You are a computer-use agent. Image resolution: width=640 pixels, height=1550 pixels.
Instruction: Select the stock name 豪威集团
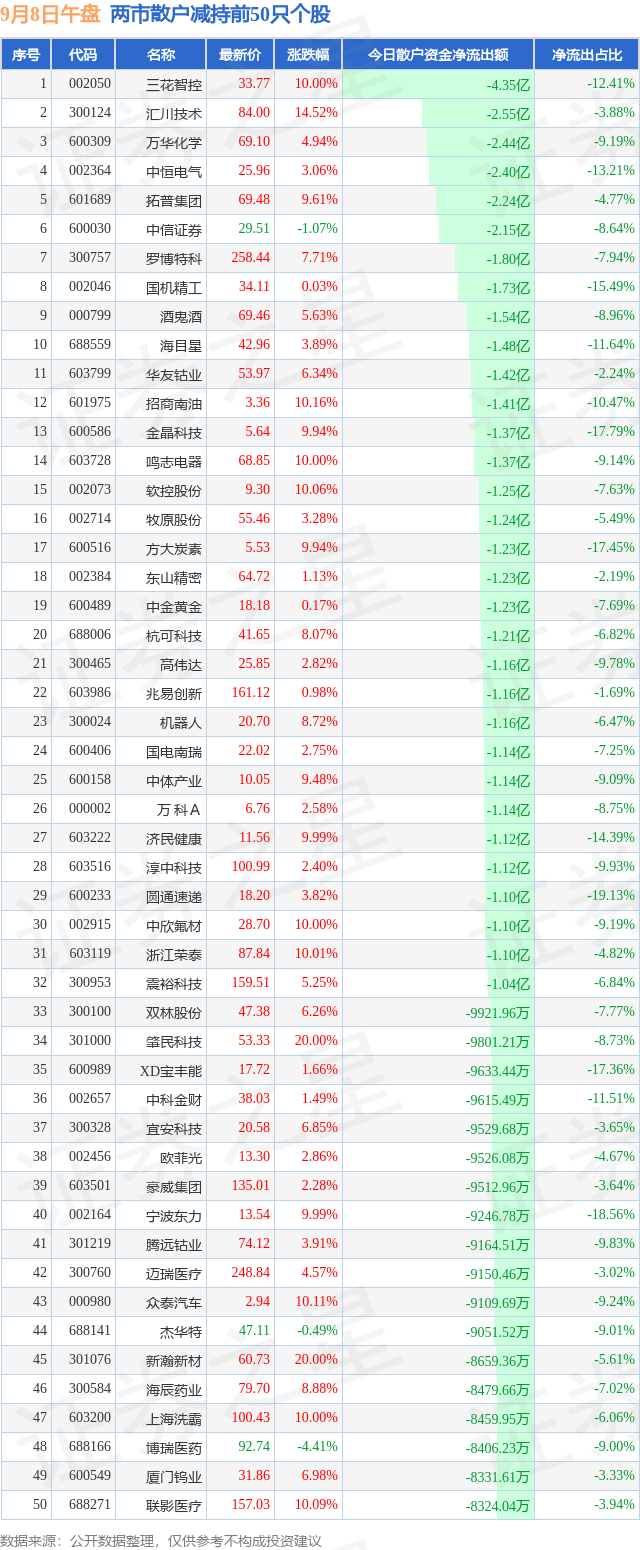click(174, 1186)
